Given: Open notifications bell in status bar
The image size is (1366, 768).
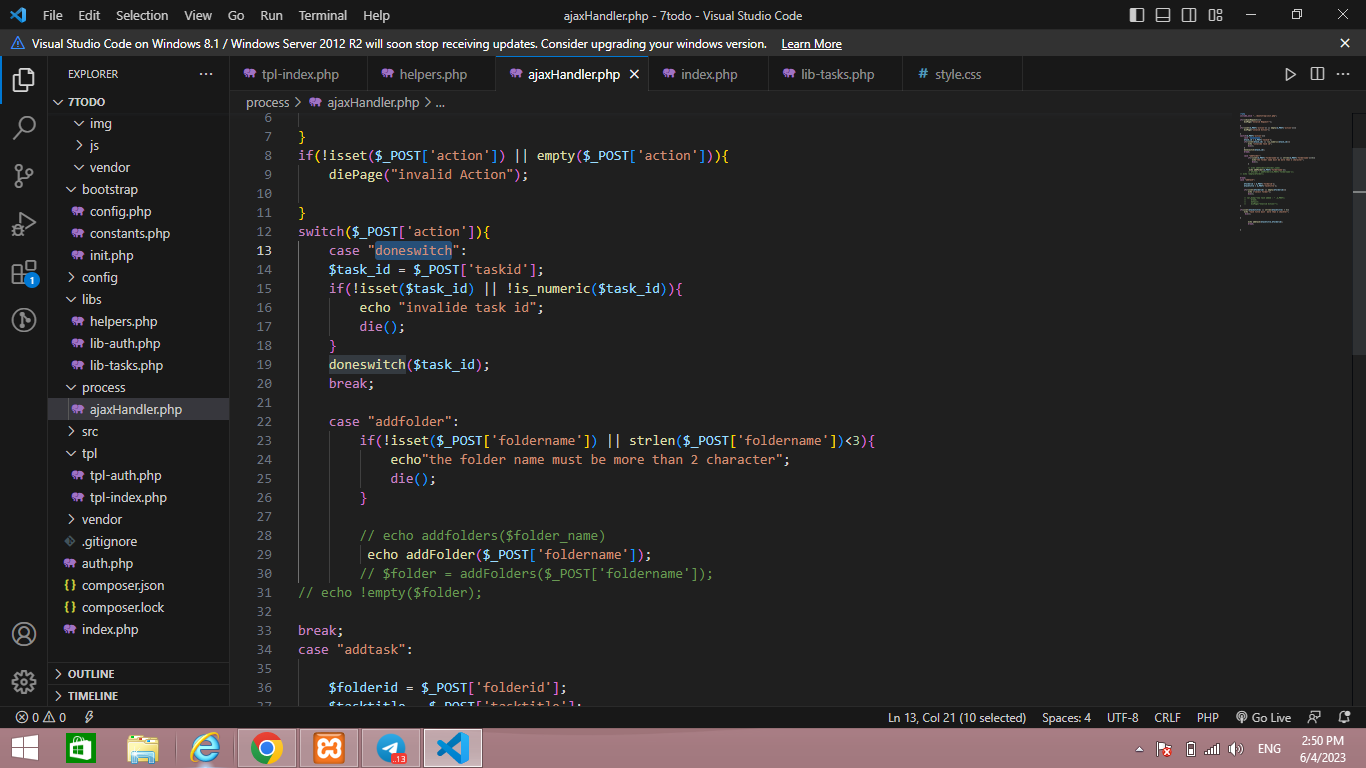Looking at the screenshot, I should 1343,718.
